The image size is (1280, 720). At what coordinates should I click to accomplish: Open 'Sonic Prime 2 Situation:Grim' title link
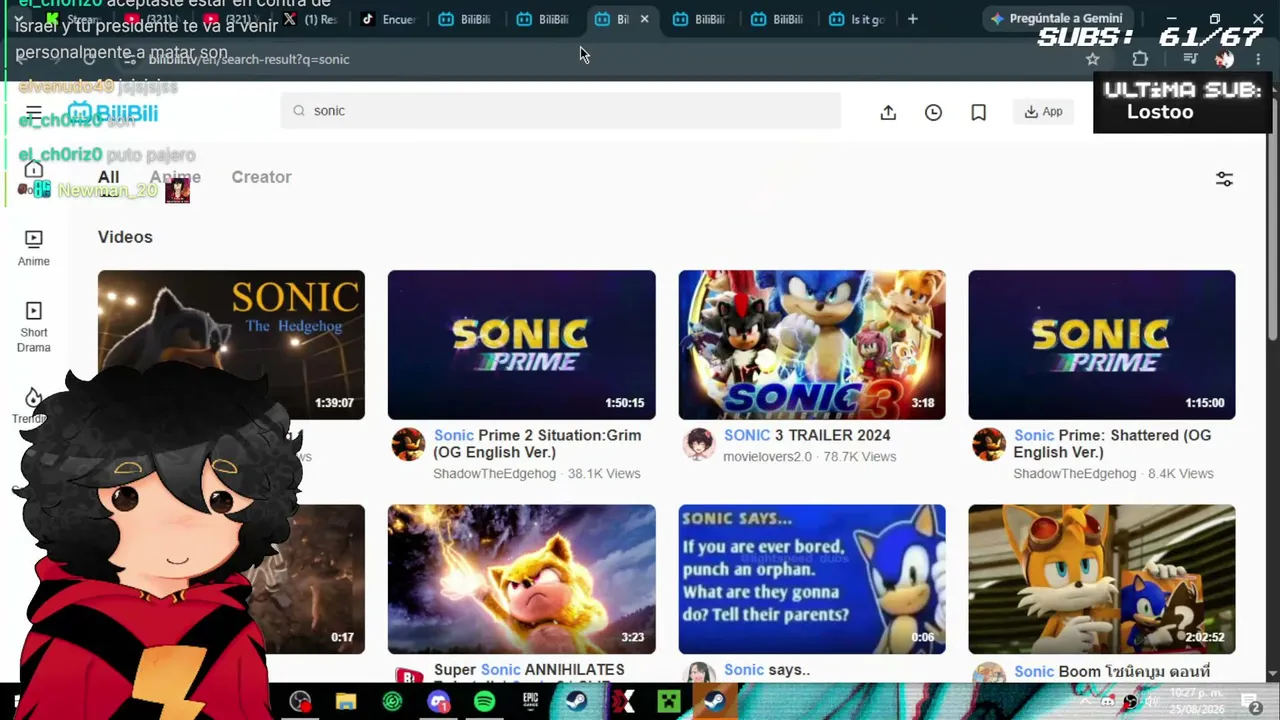(538, 444)
